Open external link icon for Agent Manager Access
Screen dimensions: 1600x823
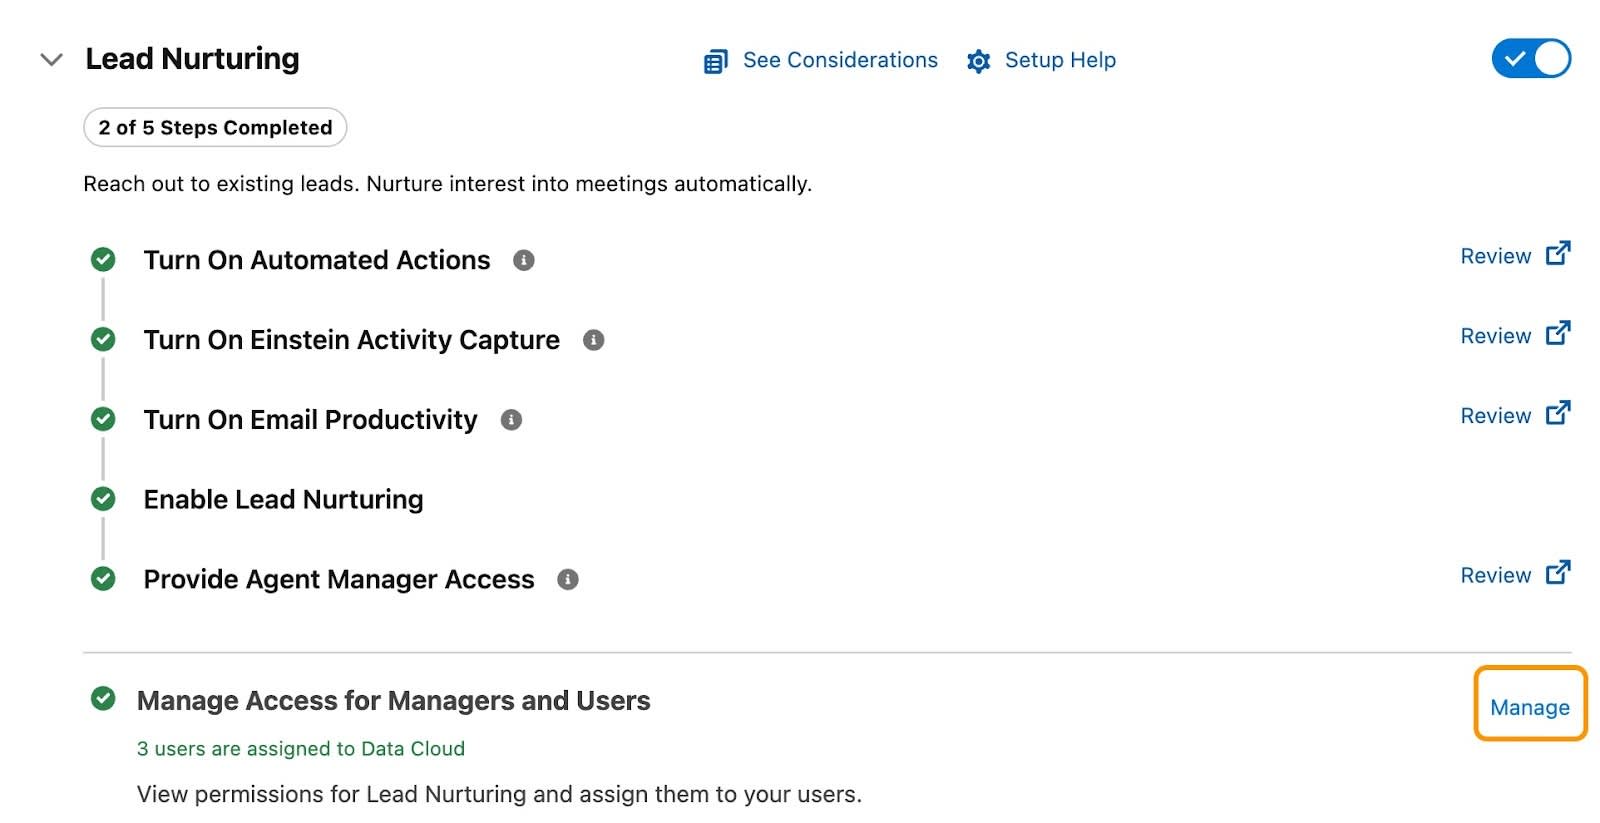(x=1558, y=573)
